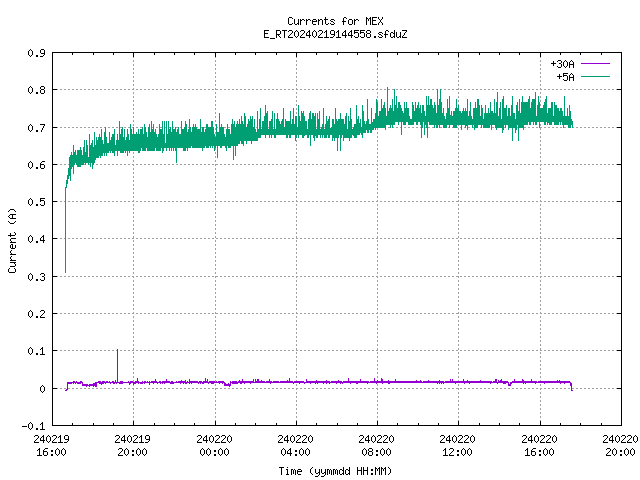
Task: Click the x-axis tick 240220 20:00
Action: point(620,445)
